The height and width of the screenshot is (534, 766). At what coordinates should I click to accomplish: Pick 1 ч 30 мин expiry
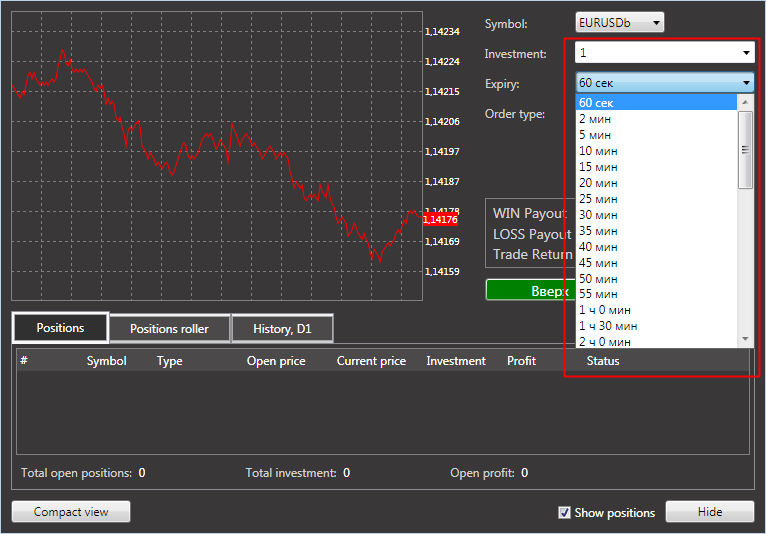pos(656,326)
